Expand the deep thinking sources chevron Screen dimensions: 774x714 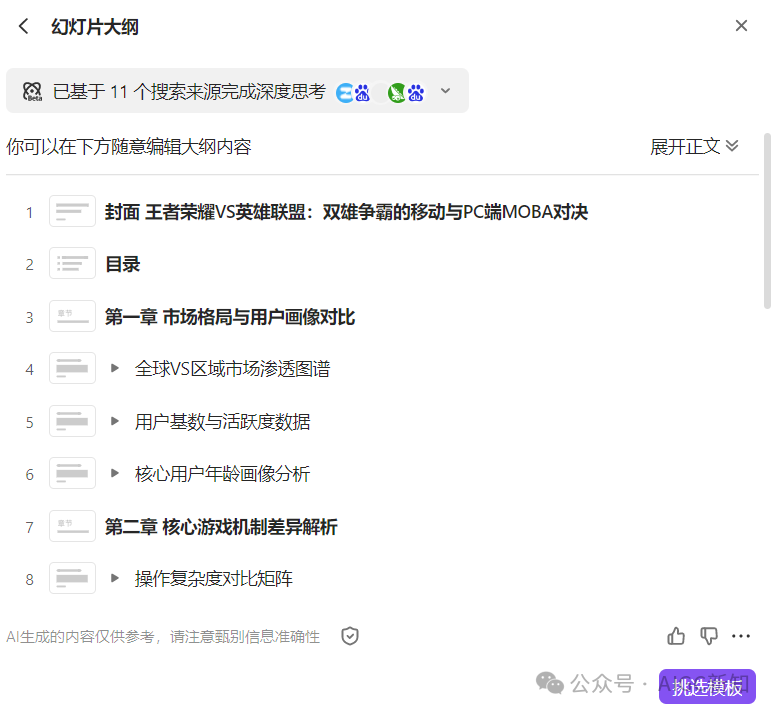coord(445,91)
